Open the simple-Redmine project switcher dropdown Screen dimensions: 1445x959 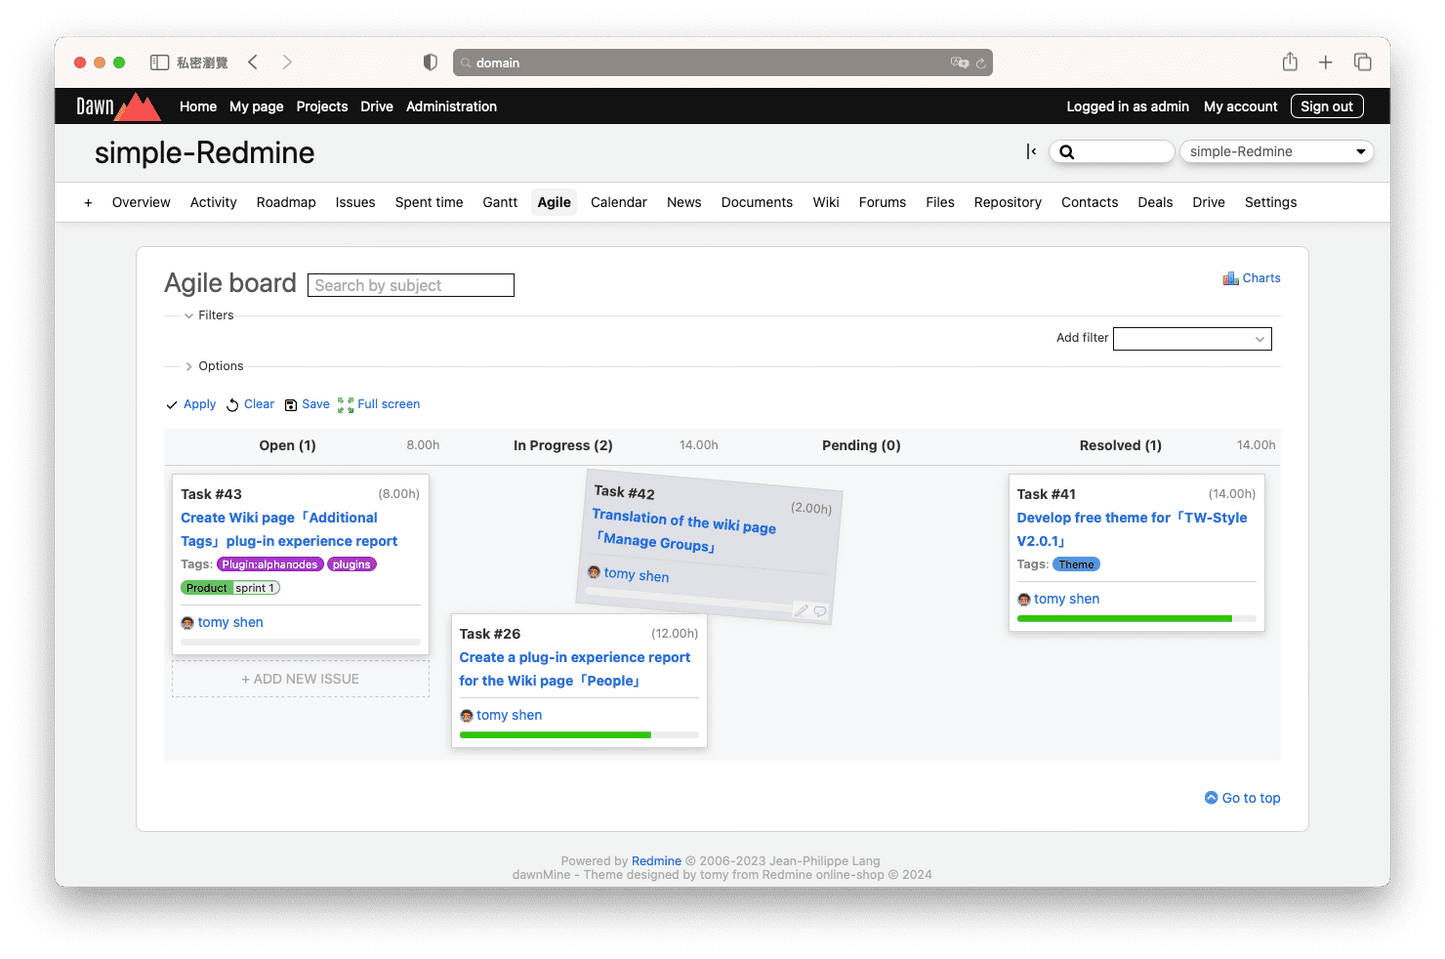point(1275,151)
